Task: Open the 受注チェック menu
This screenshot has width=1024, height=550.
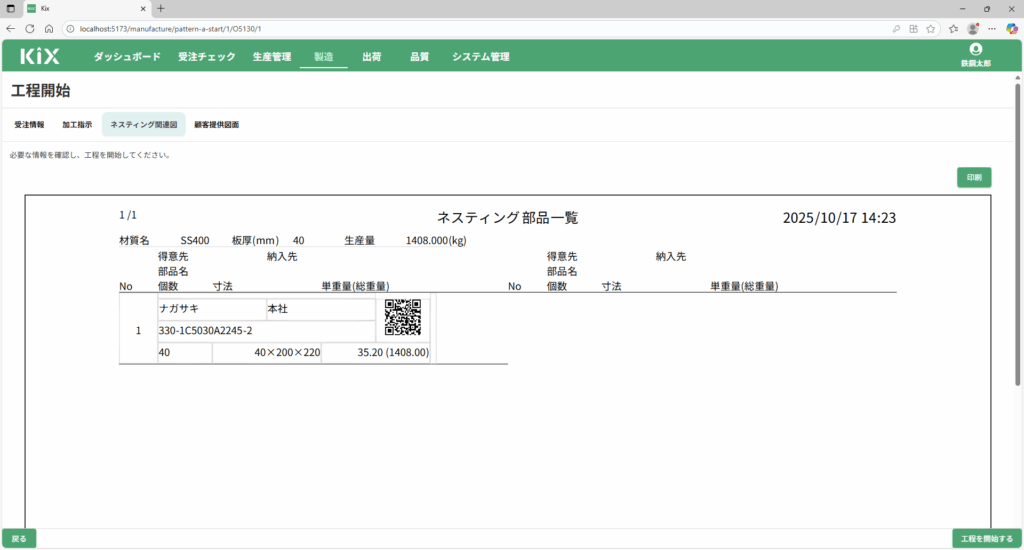Action: point(207,57)
